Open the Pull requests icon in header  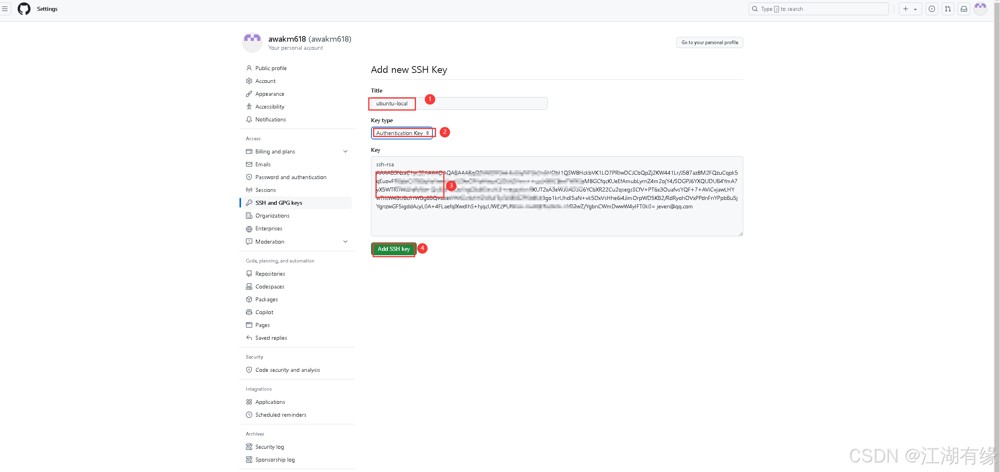948,9
